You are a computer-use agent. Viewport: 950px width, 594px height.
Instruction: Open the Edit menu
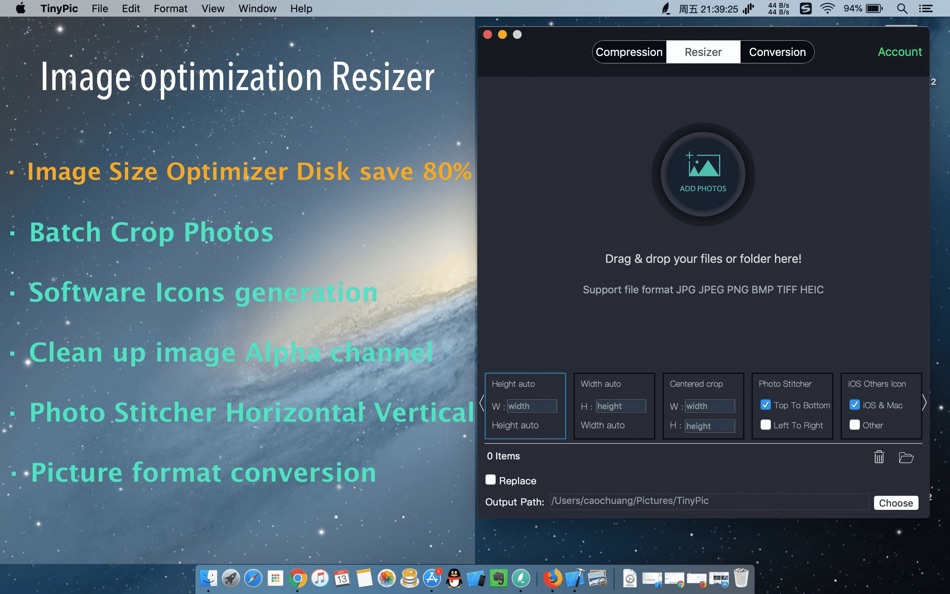tap(131, 8)
